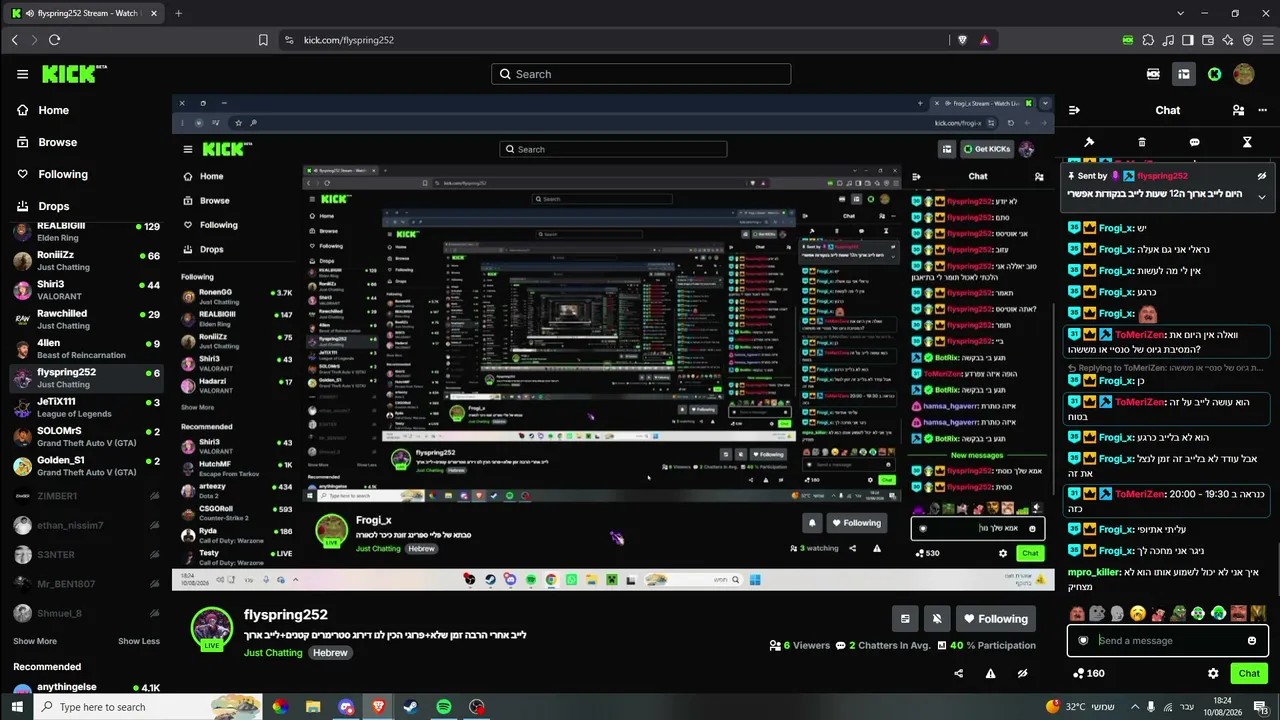1280x720 pixels.
Task: Open the Brave VPN shield icon
Action: (x=1248, y=40)
